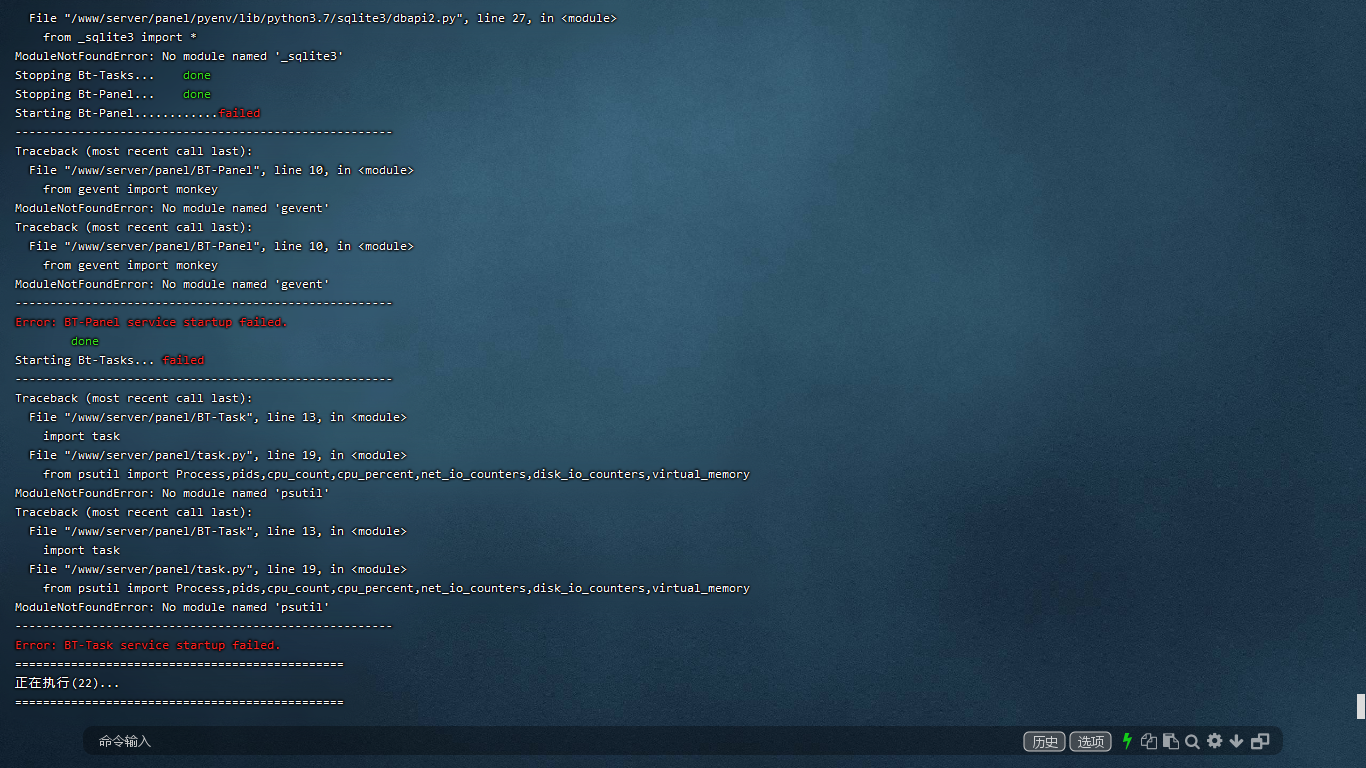Screen dimensions: 1366x768
Task: Click the green lightning quick command icon
Action: point(1127,741)
